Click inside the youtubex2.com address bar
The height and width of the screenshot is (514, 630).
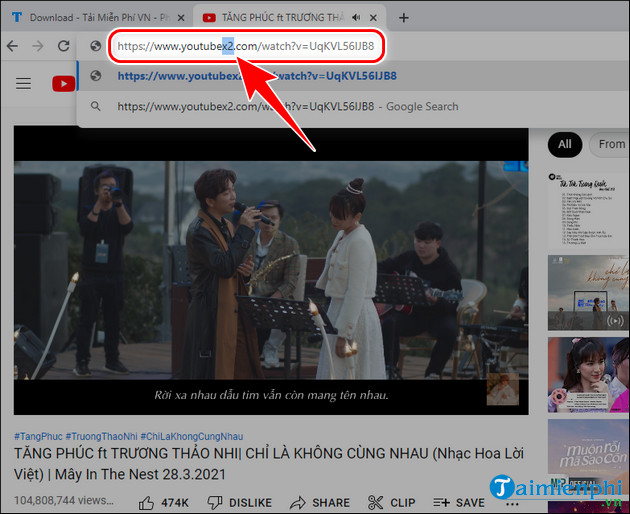(x=246, y=46)
